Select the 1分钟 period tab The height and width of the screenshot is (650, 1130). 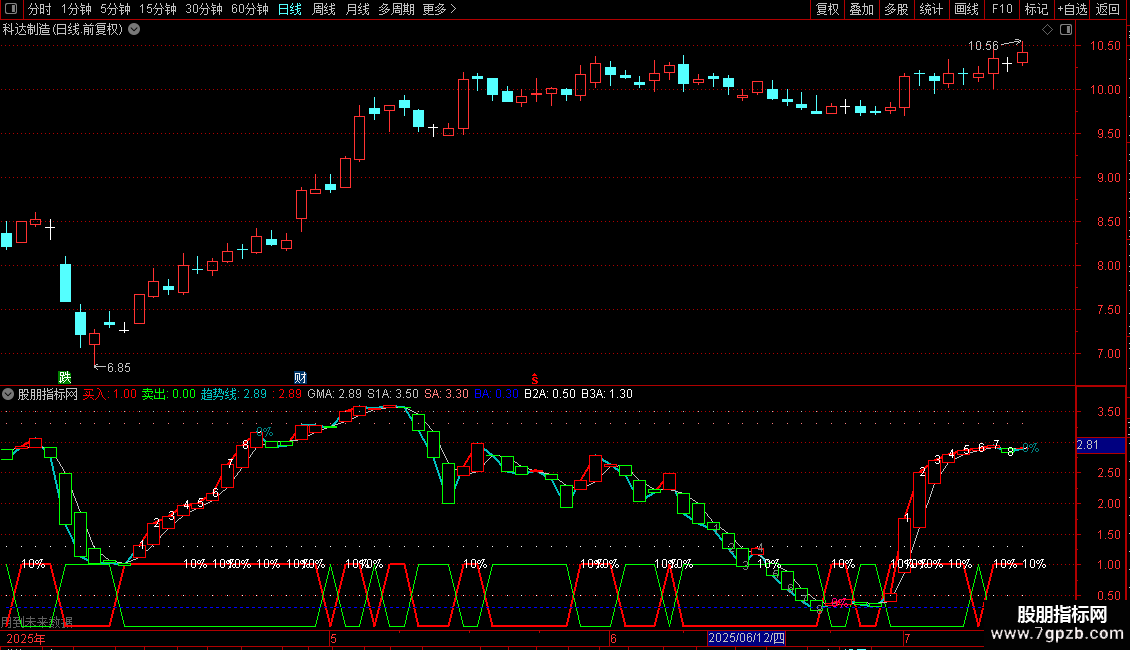pyautogui.click(x=76, y=9)
